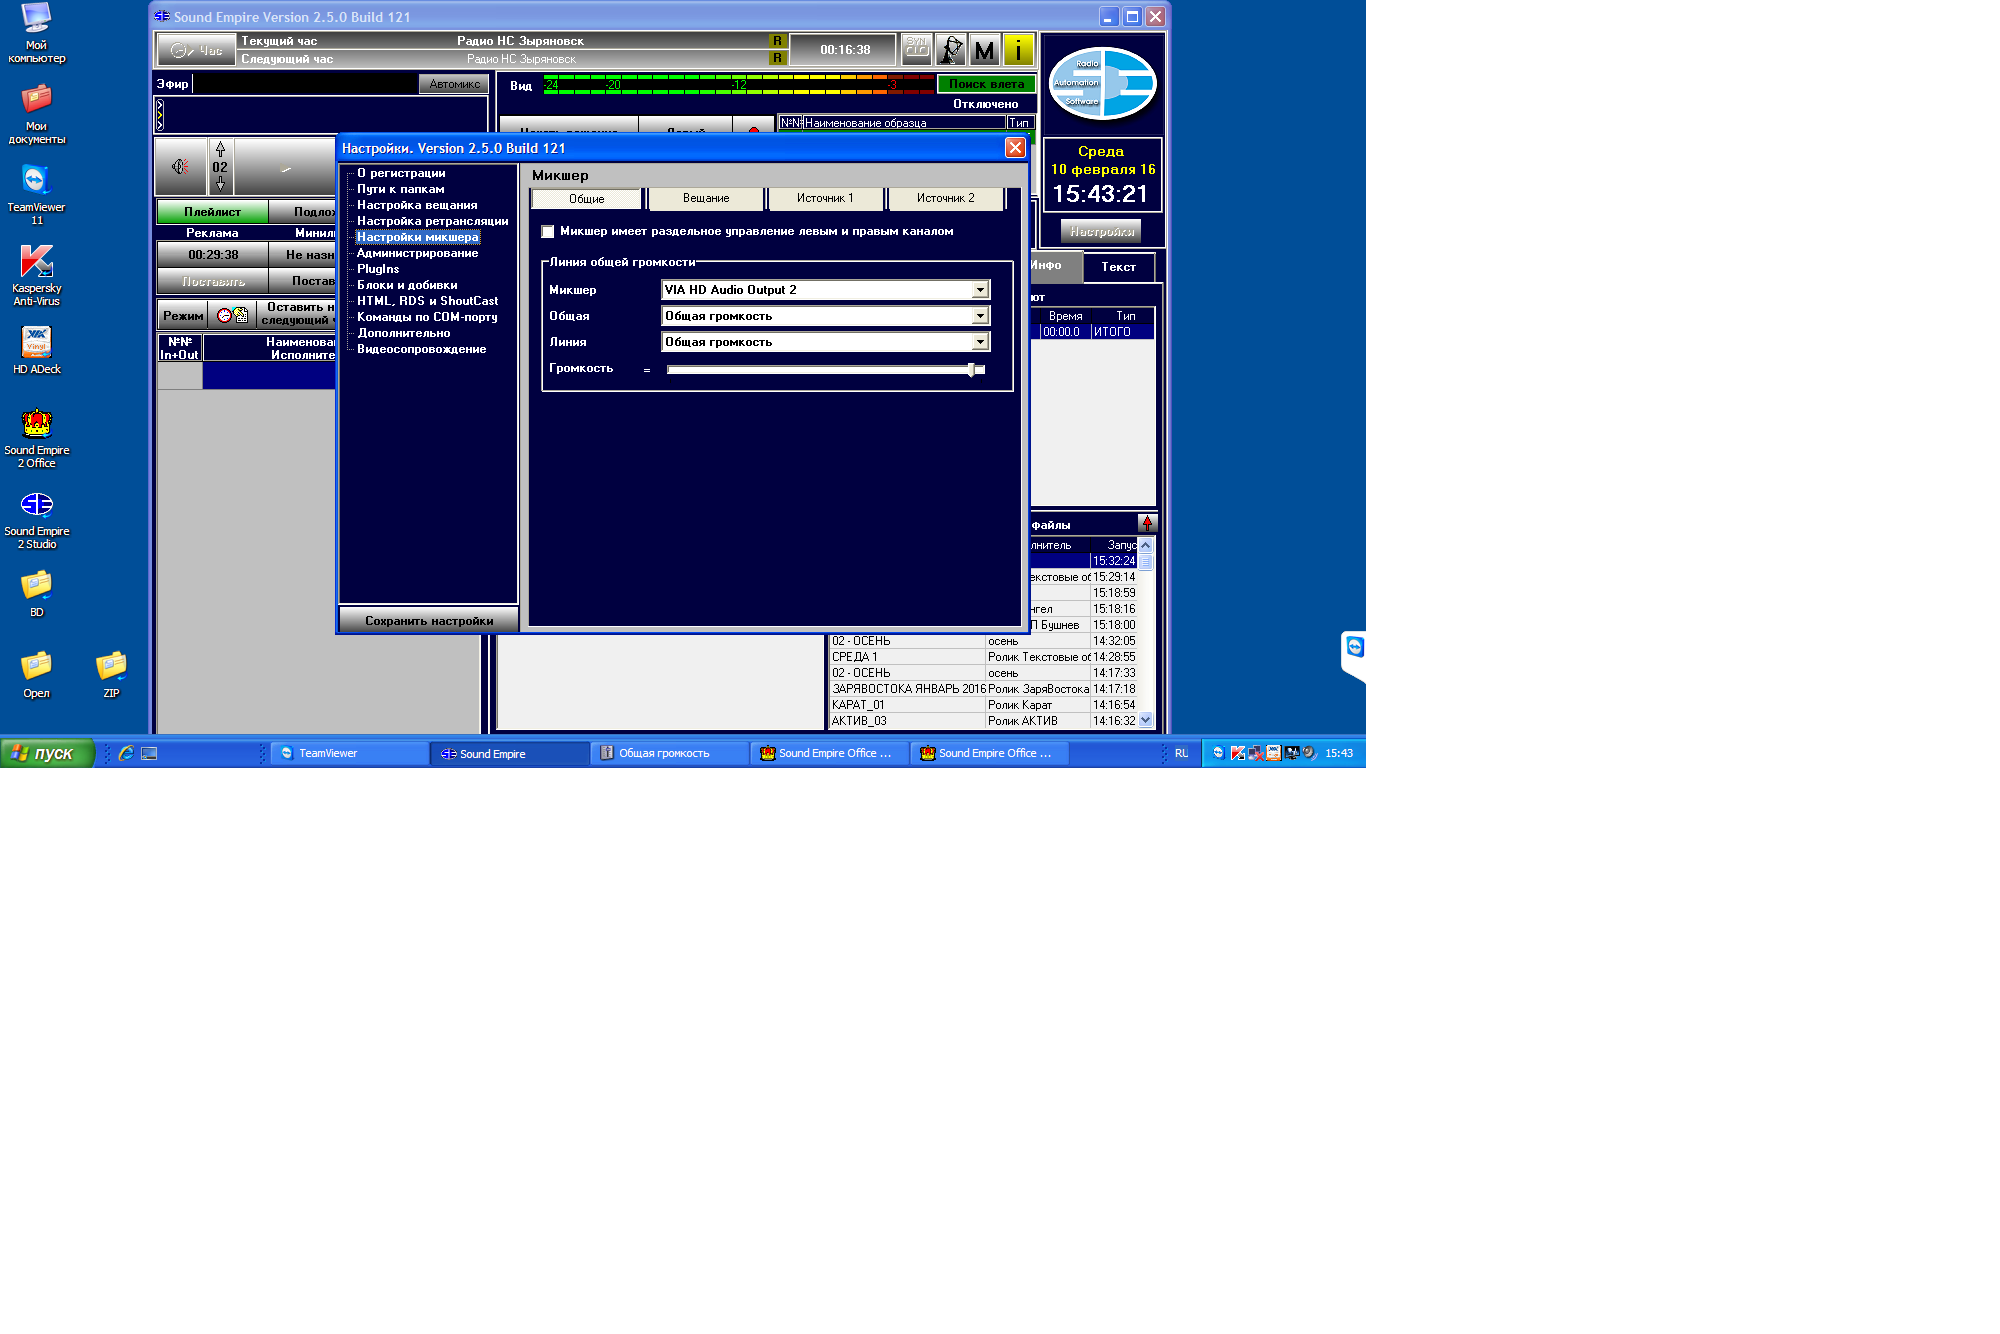Viewport: 2000px width, 1334px height.
Task: Open HD ADeck desktop shortcut
Action: pyautogui.click(x=36, y=350)
